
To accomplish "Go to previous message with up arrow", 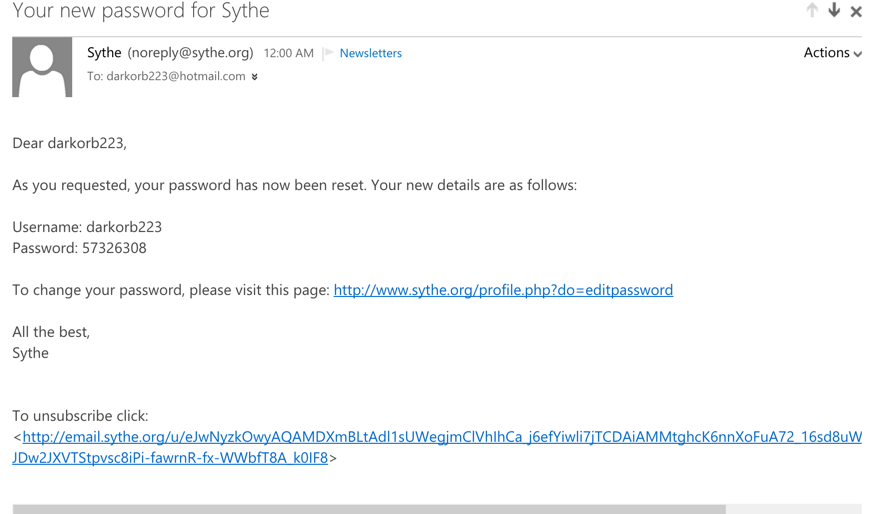I will (x=812, y=10).
